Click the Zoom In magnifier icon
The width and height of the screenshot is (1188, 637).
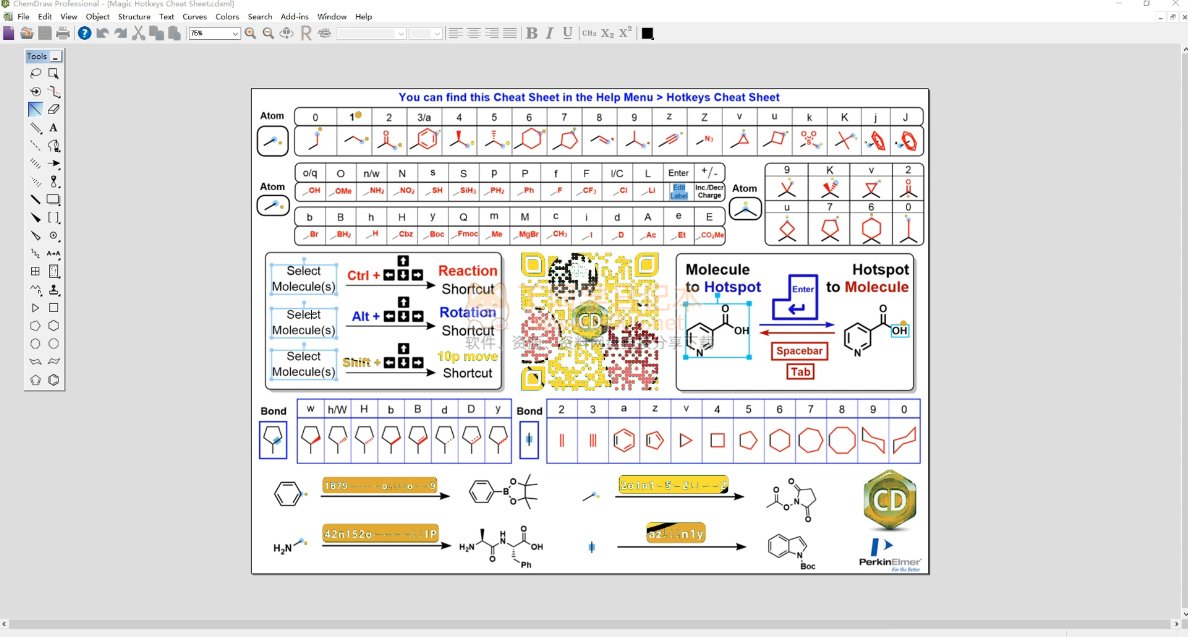[251, 33]
